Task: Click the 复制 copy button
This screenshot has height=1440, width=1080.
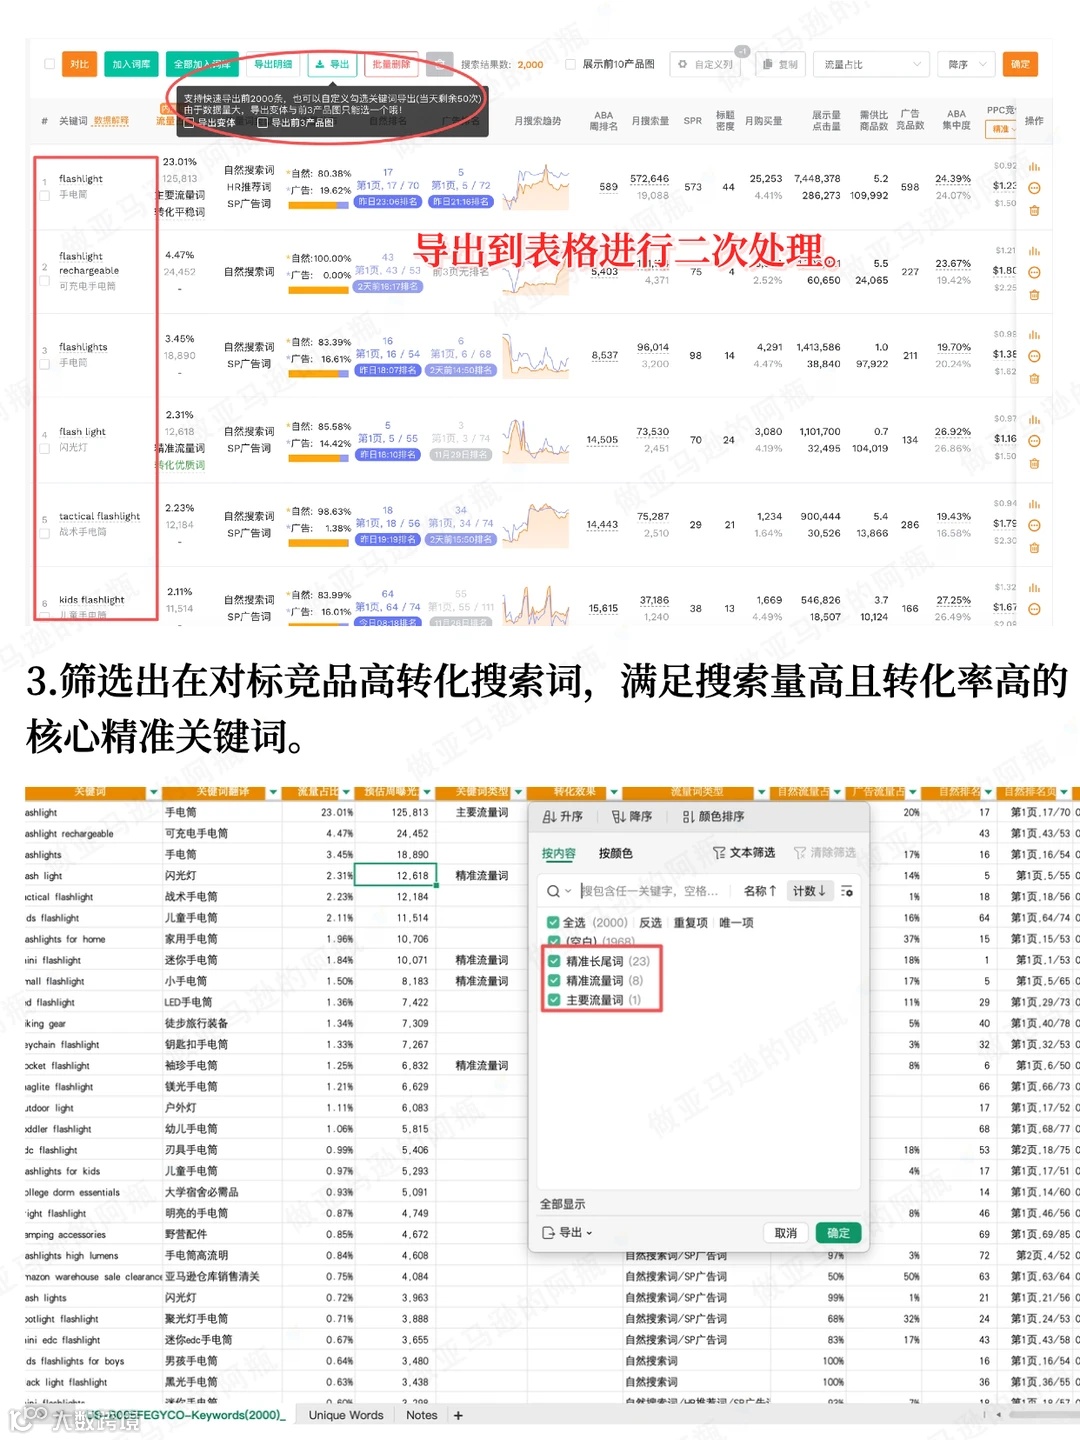Action: pyautogui.click(x=780, y=64)
